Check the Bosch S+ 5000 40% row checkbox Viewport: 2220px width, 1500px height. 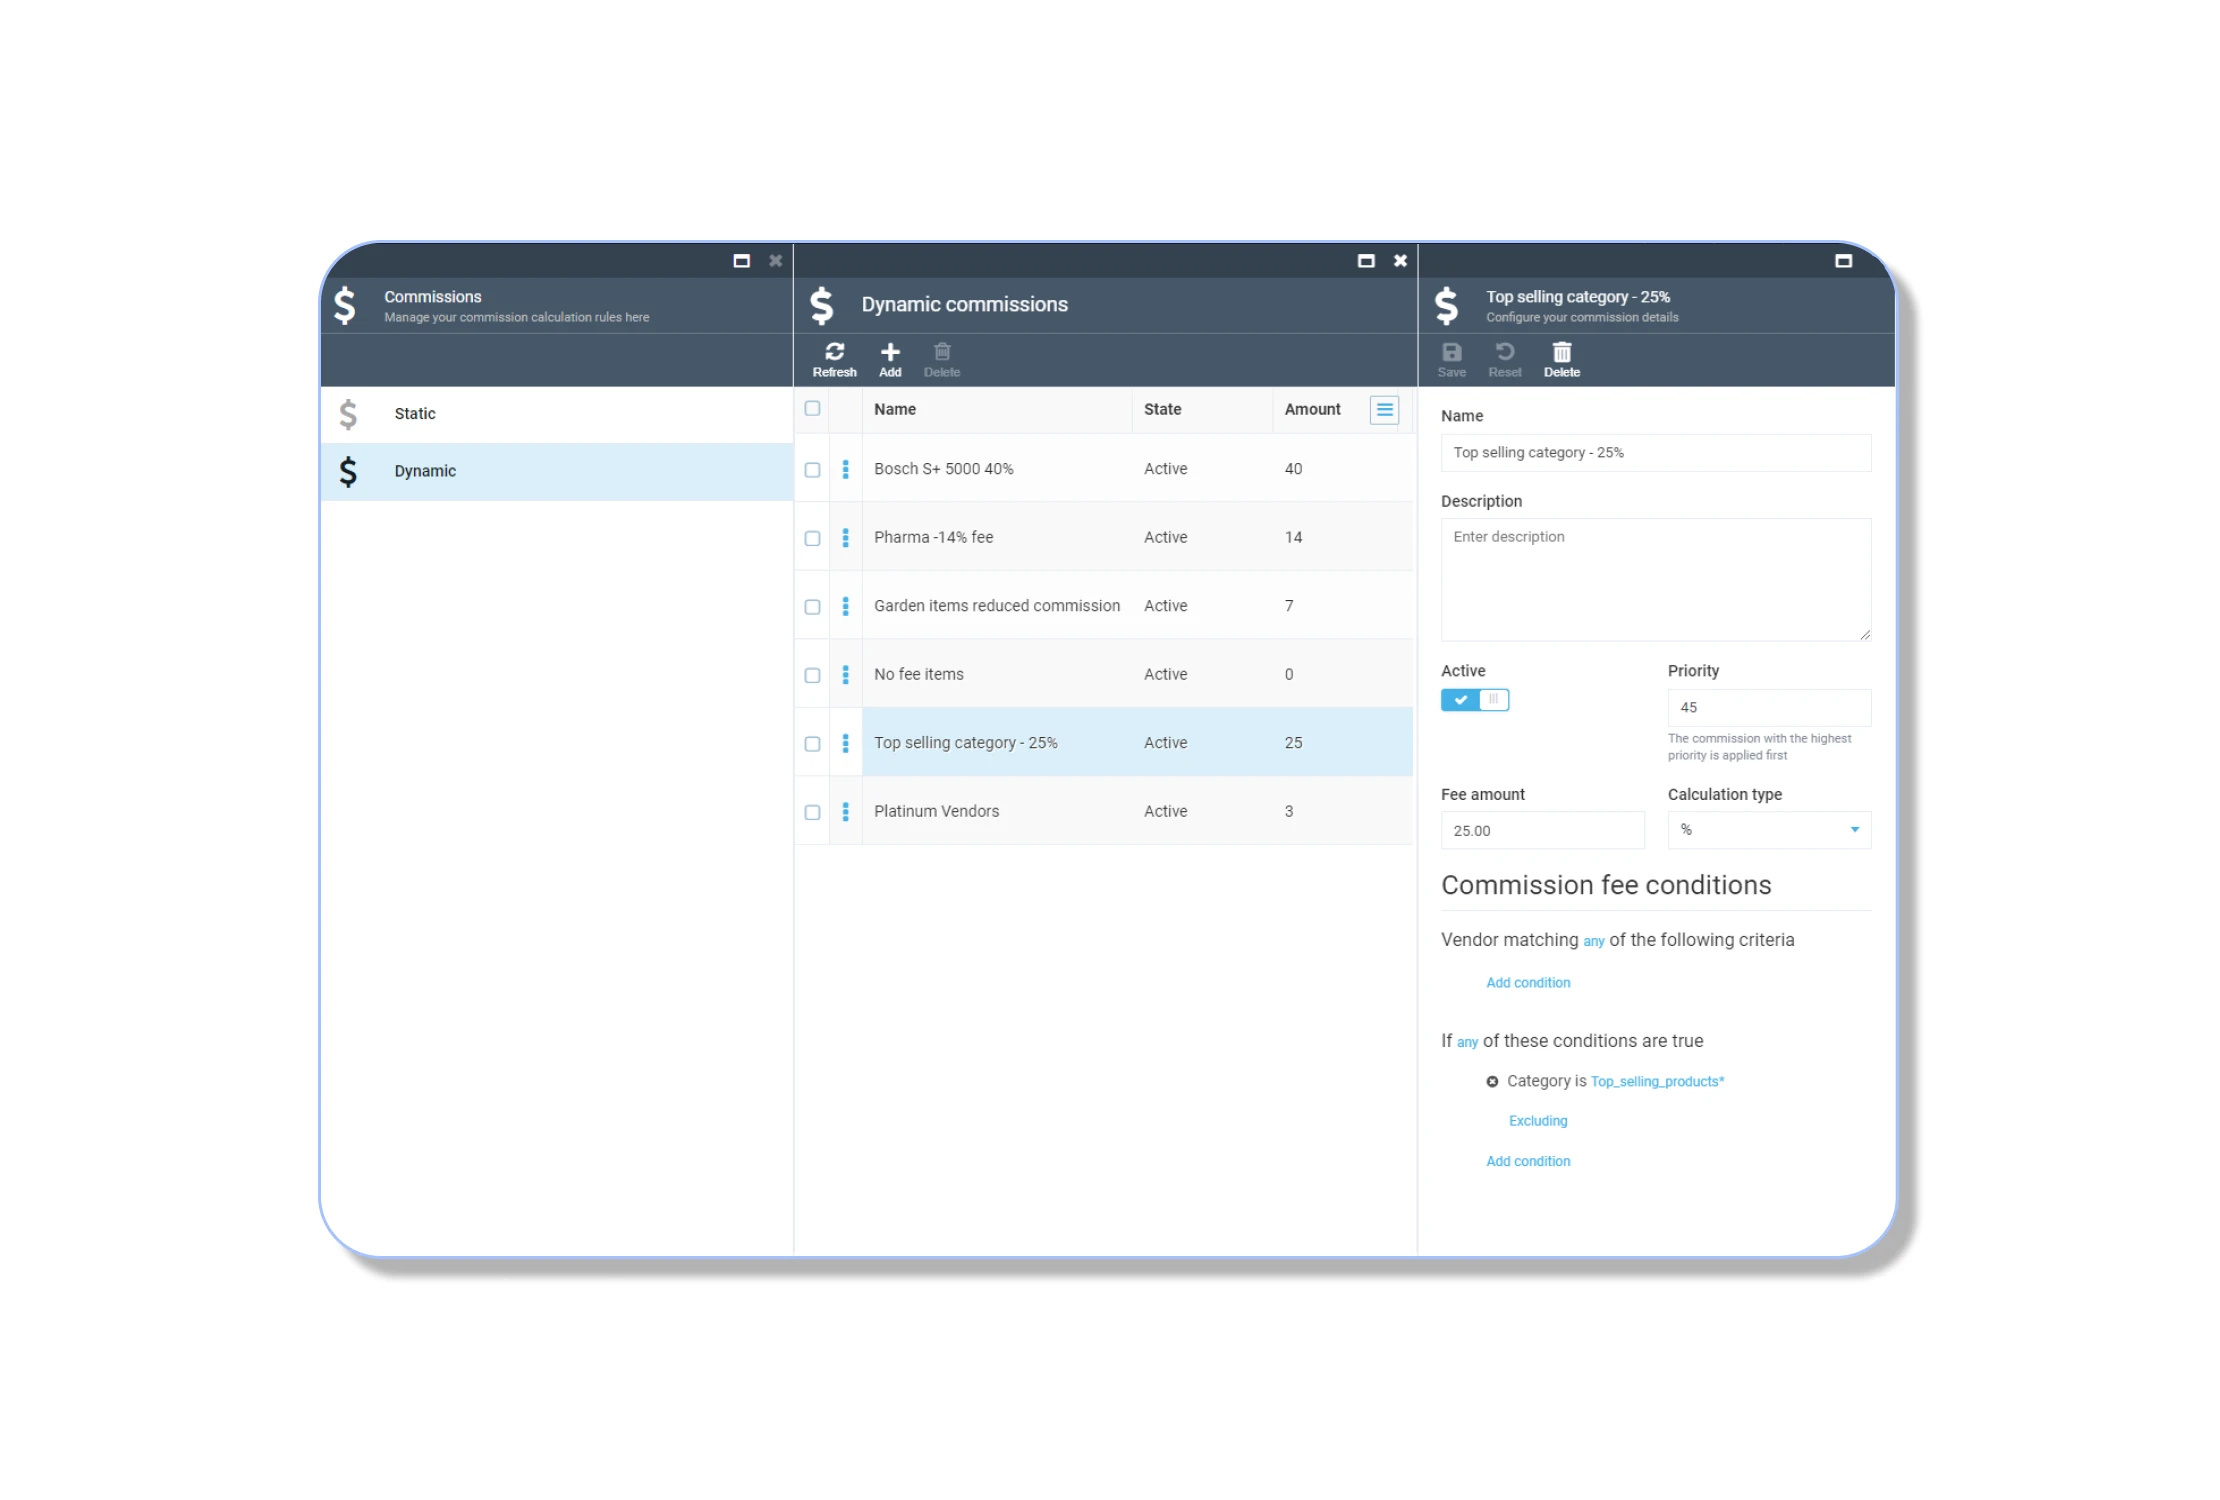[812, 470]
